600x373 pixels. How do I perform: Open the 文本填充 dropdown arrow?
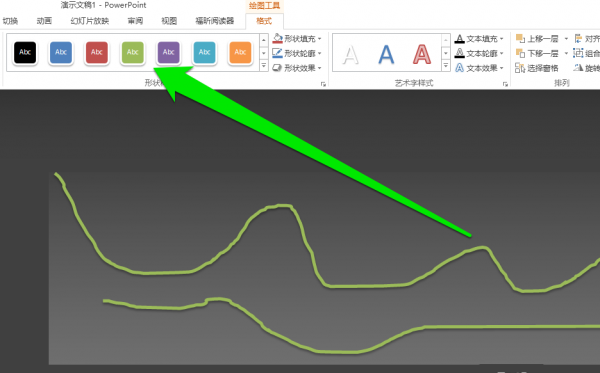coord(502,39)
